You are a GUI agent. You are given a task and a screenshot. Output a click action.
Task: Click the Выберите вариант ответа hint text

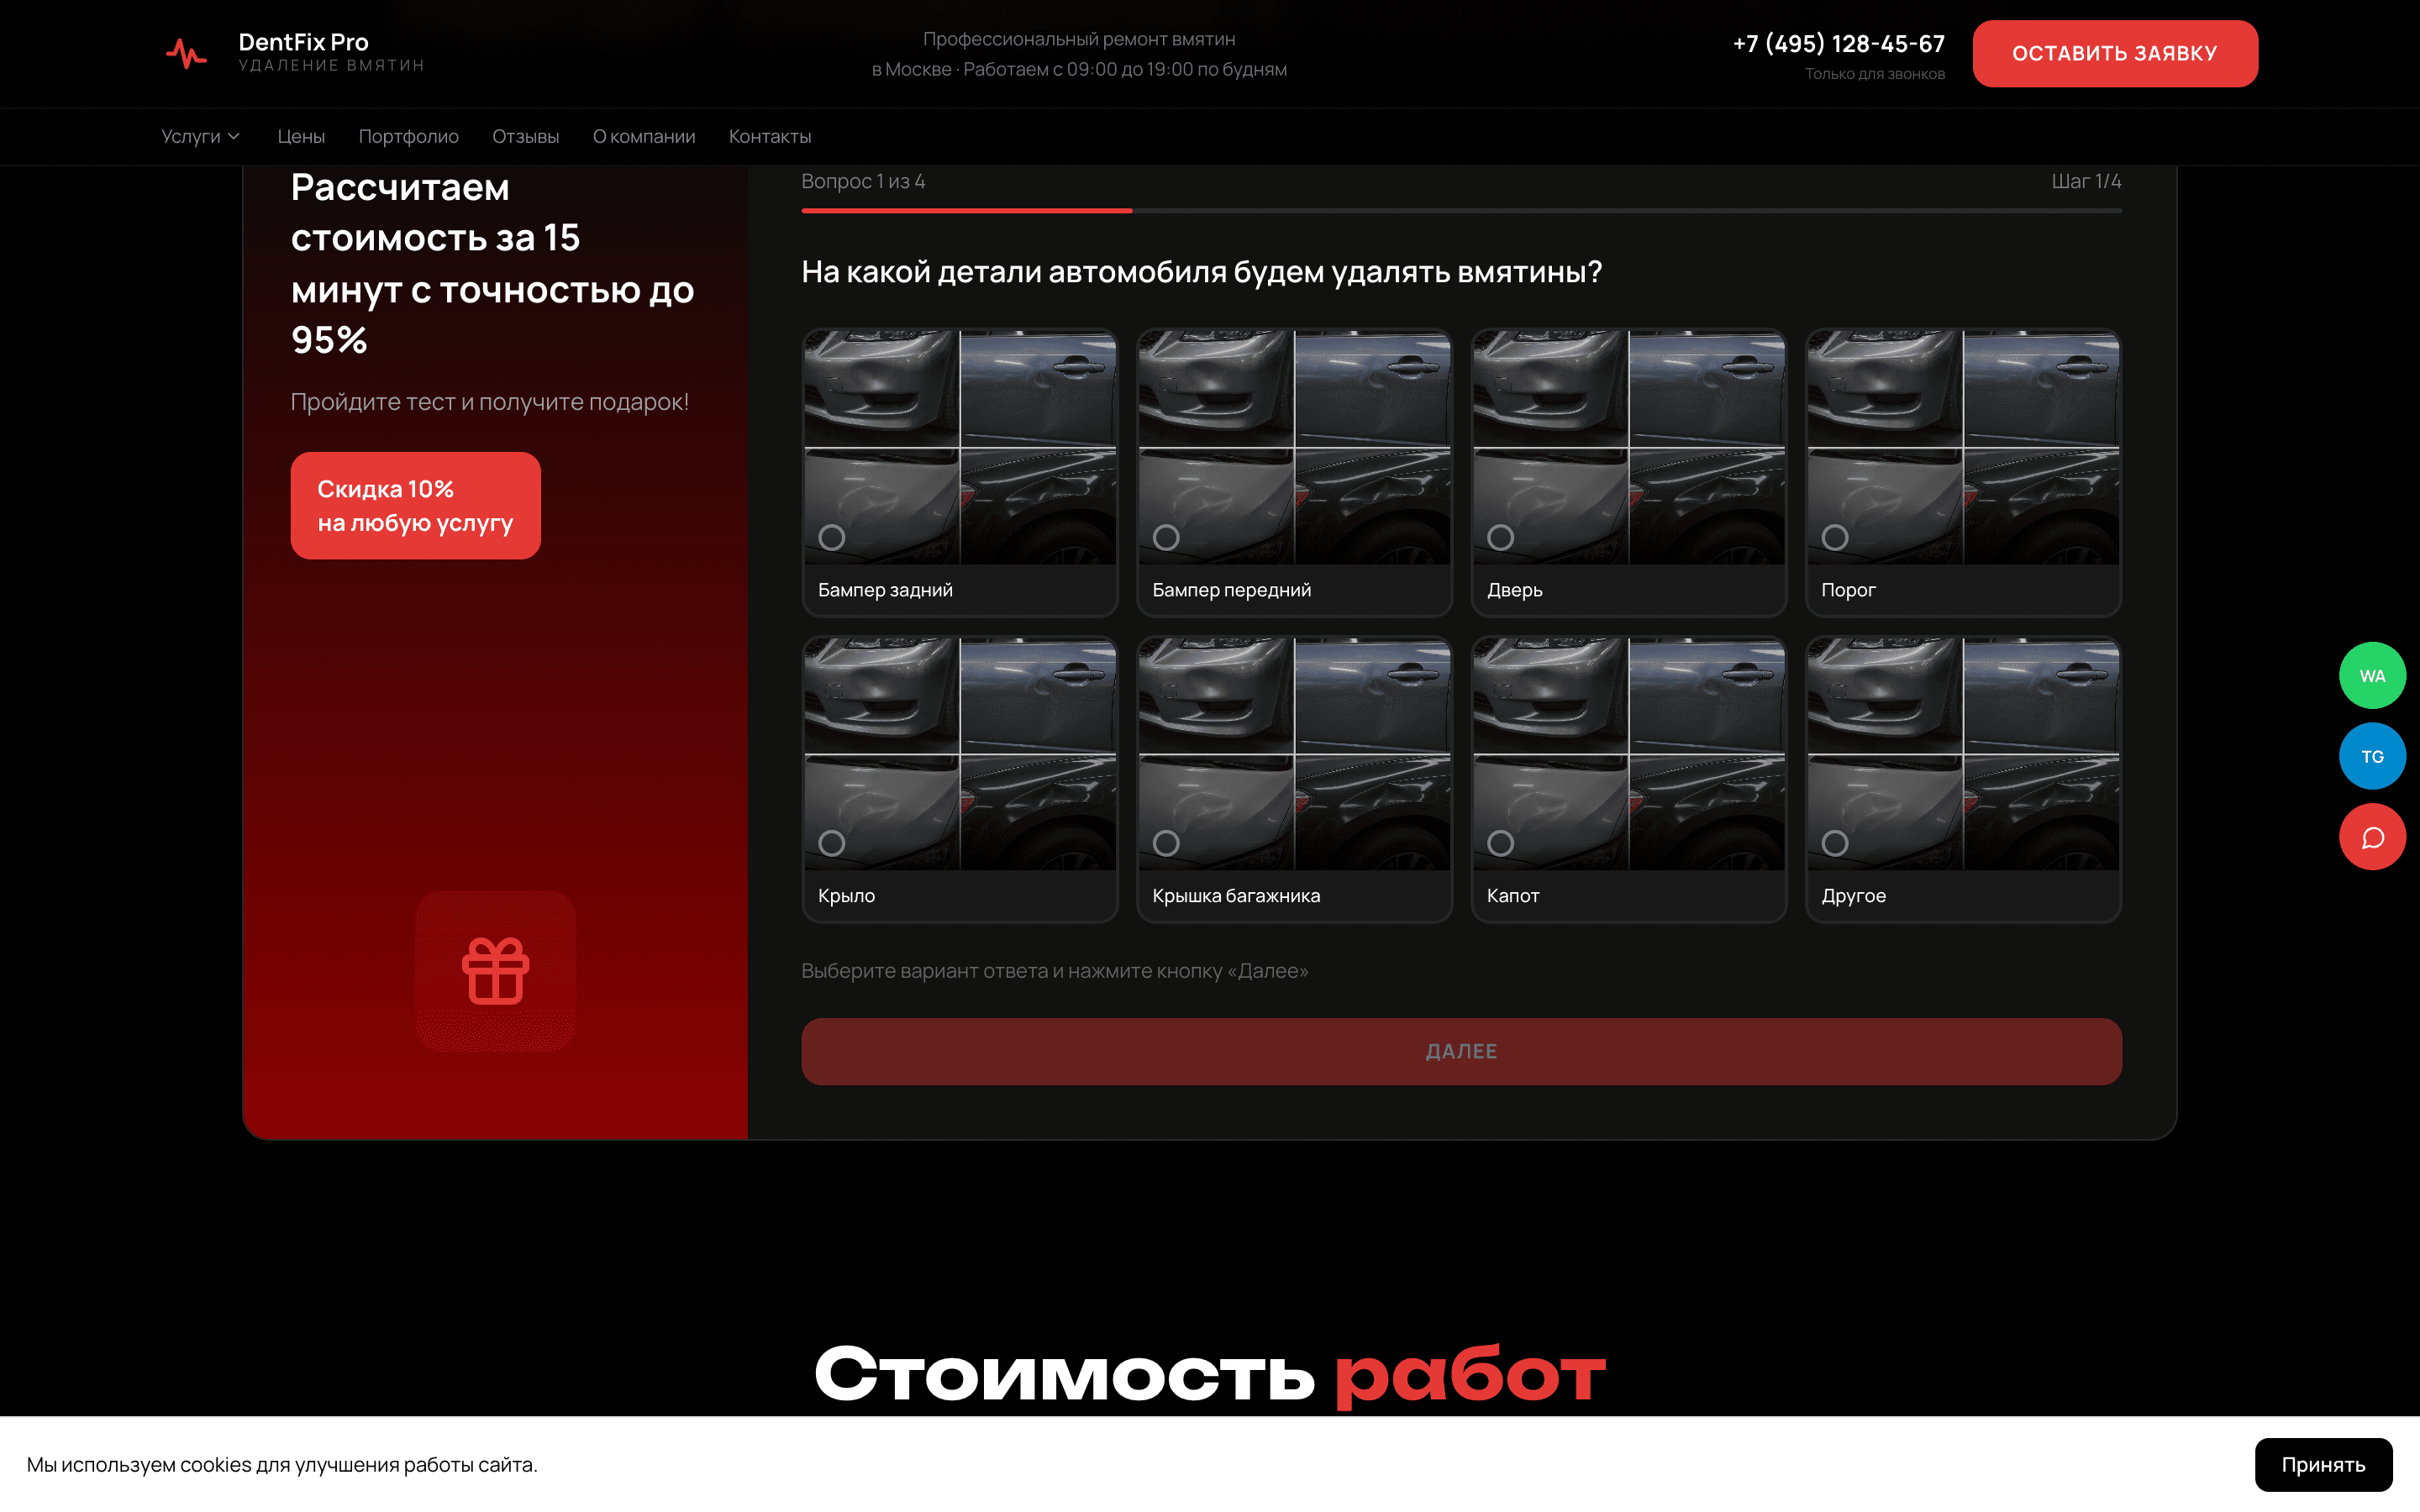[x=1055, y=971]
